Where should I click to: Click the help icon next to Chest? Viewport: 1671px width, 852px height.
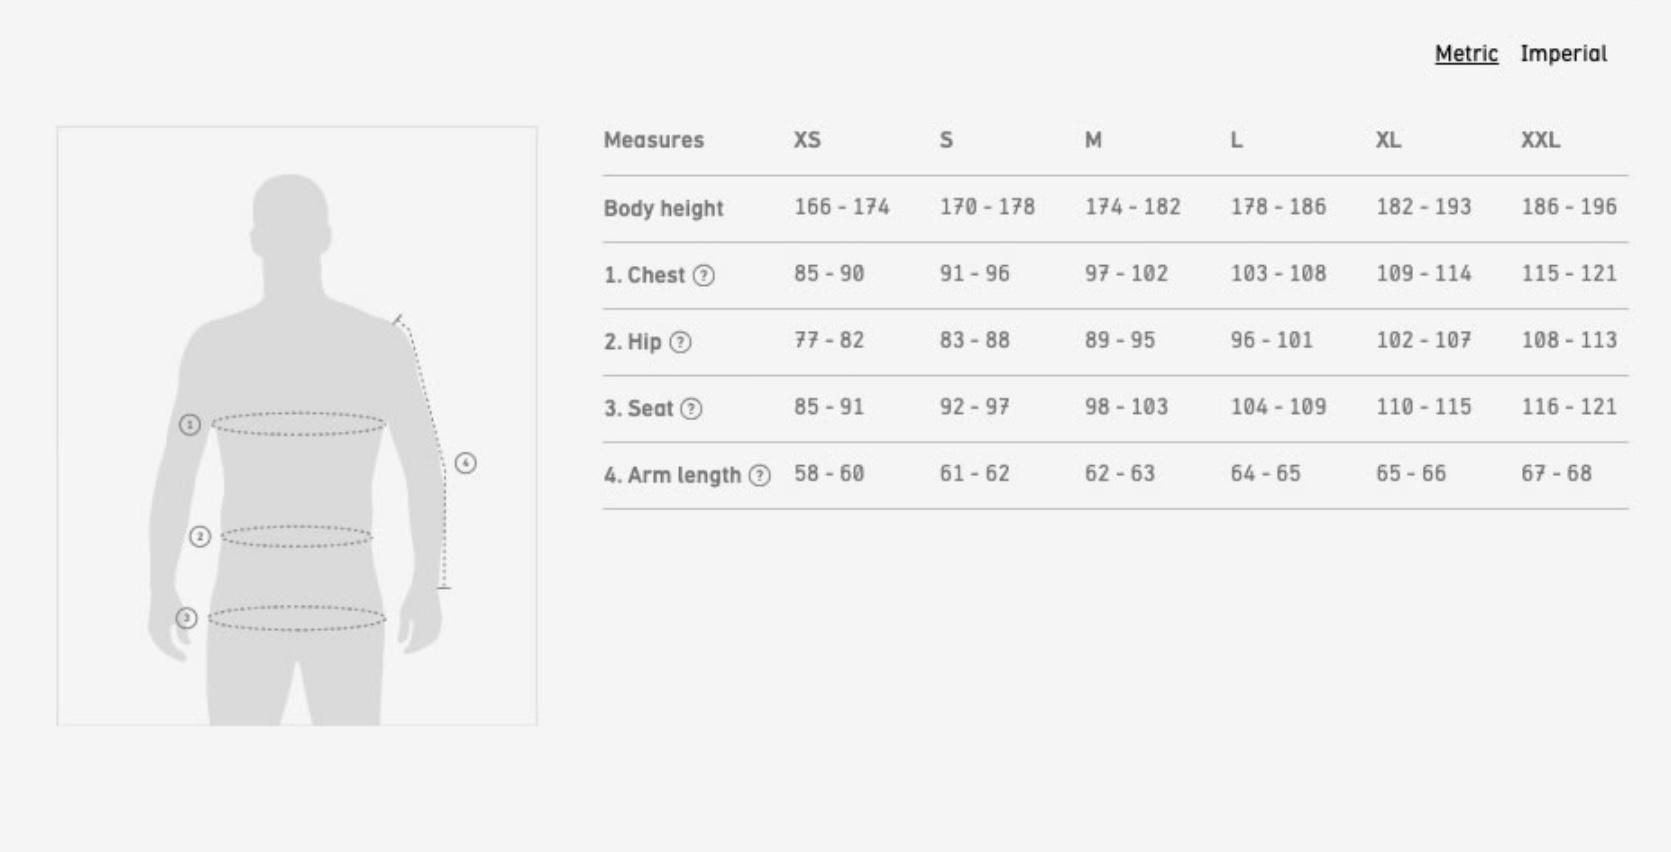pyautogui.click(x=704, y=276)
